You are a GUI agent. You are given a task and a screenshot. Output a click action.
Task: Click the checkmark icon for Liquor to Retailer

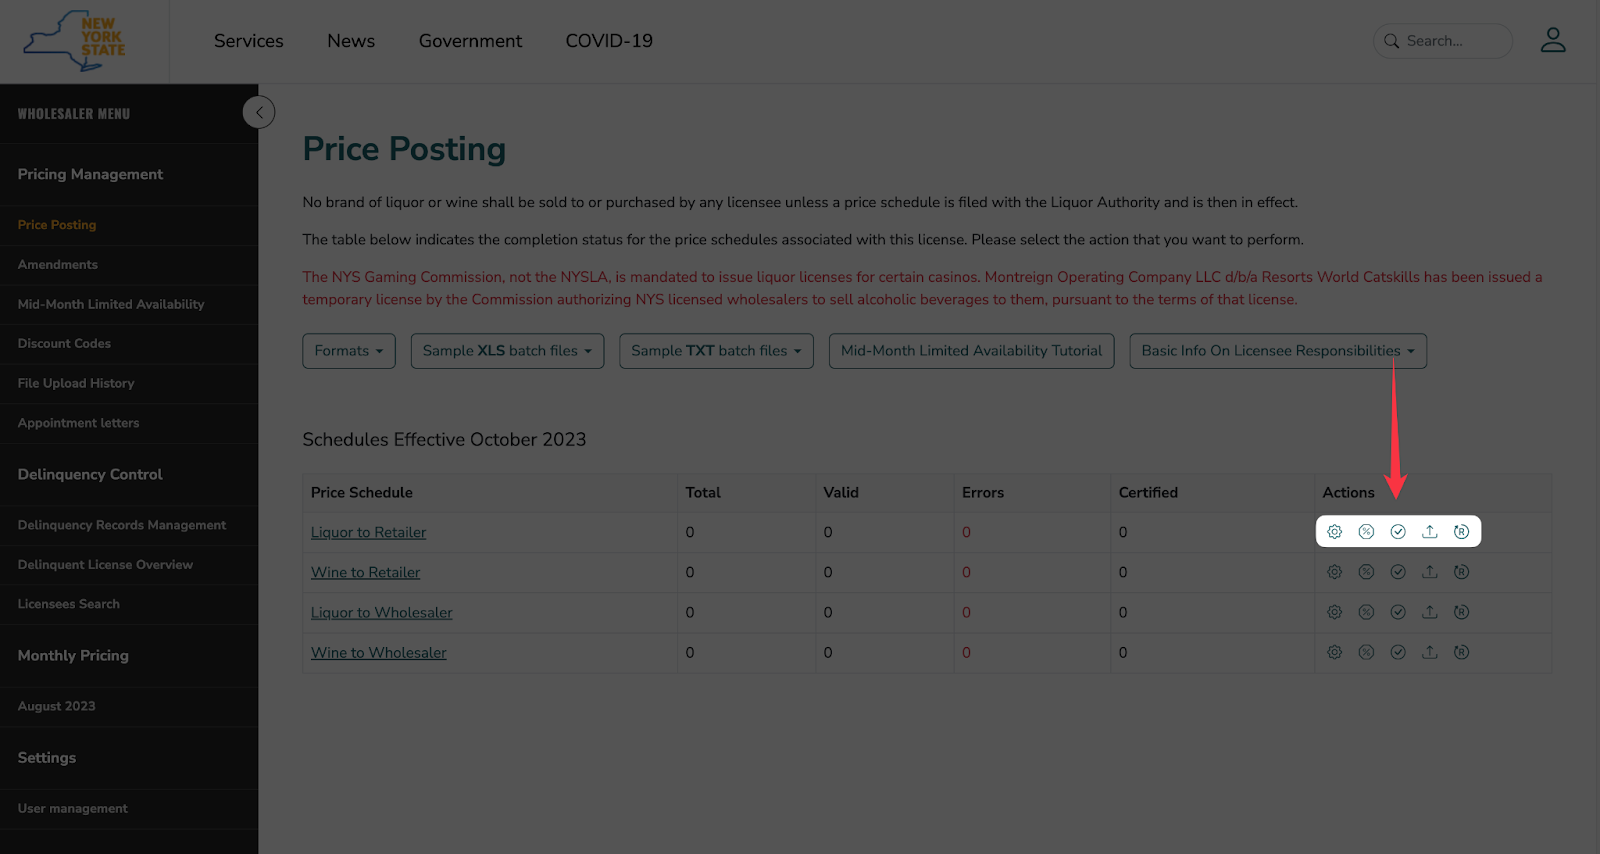coord(1398,532)
